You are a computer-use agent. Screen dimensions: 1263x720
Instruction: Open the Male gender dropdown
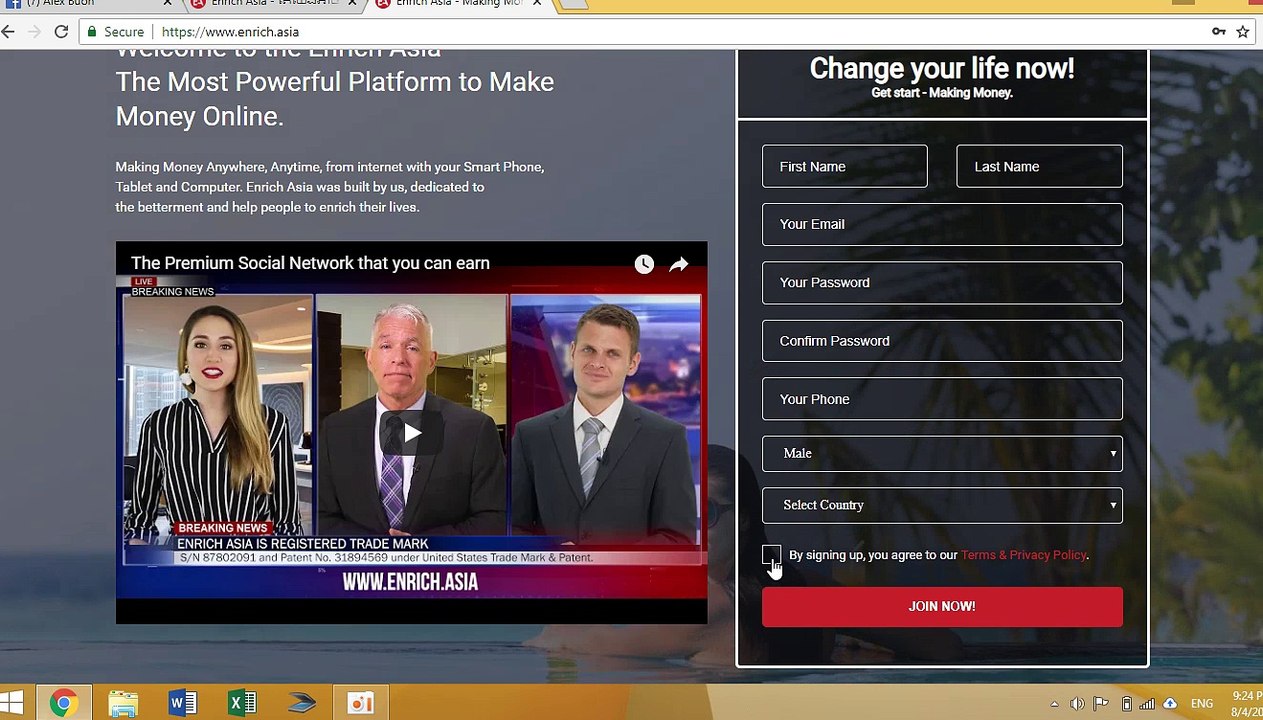tap(942, 453)
